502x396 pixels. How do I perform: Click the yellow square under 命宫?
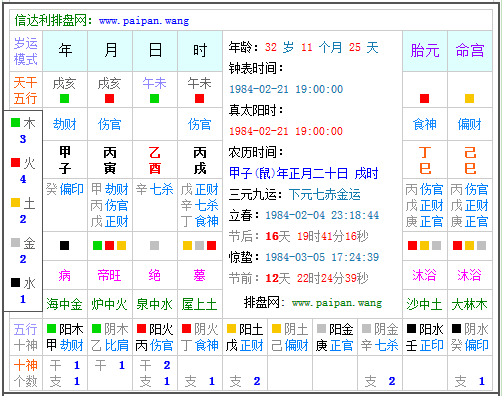tap(469, 99)
